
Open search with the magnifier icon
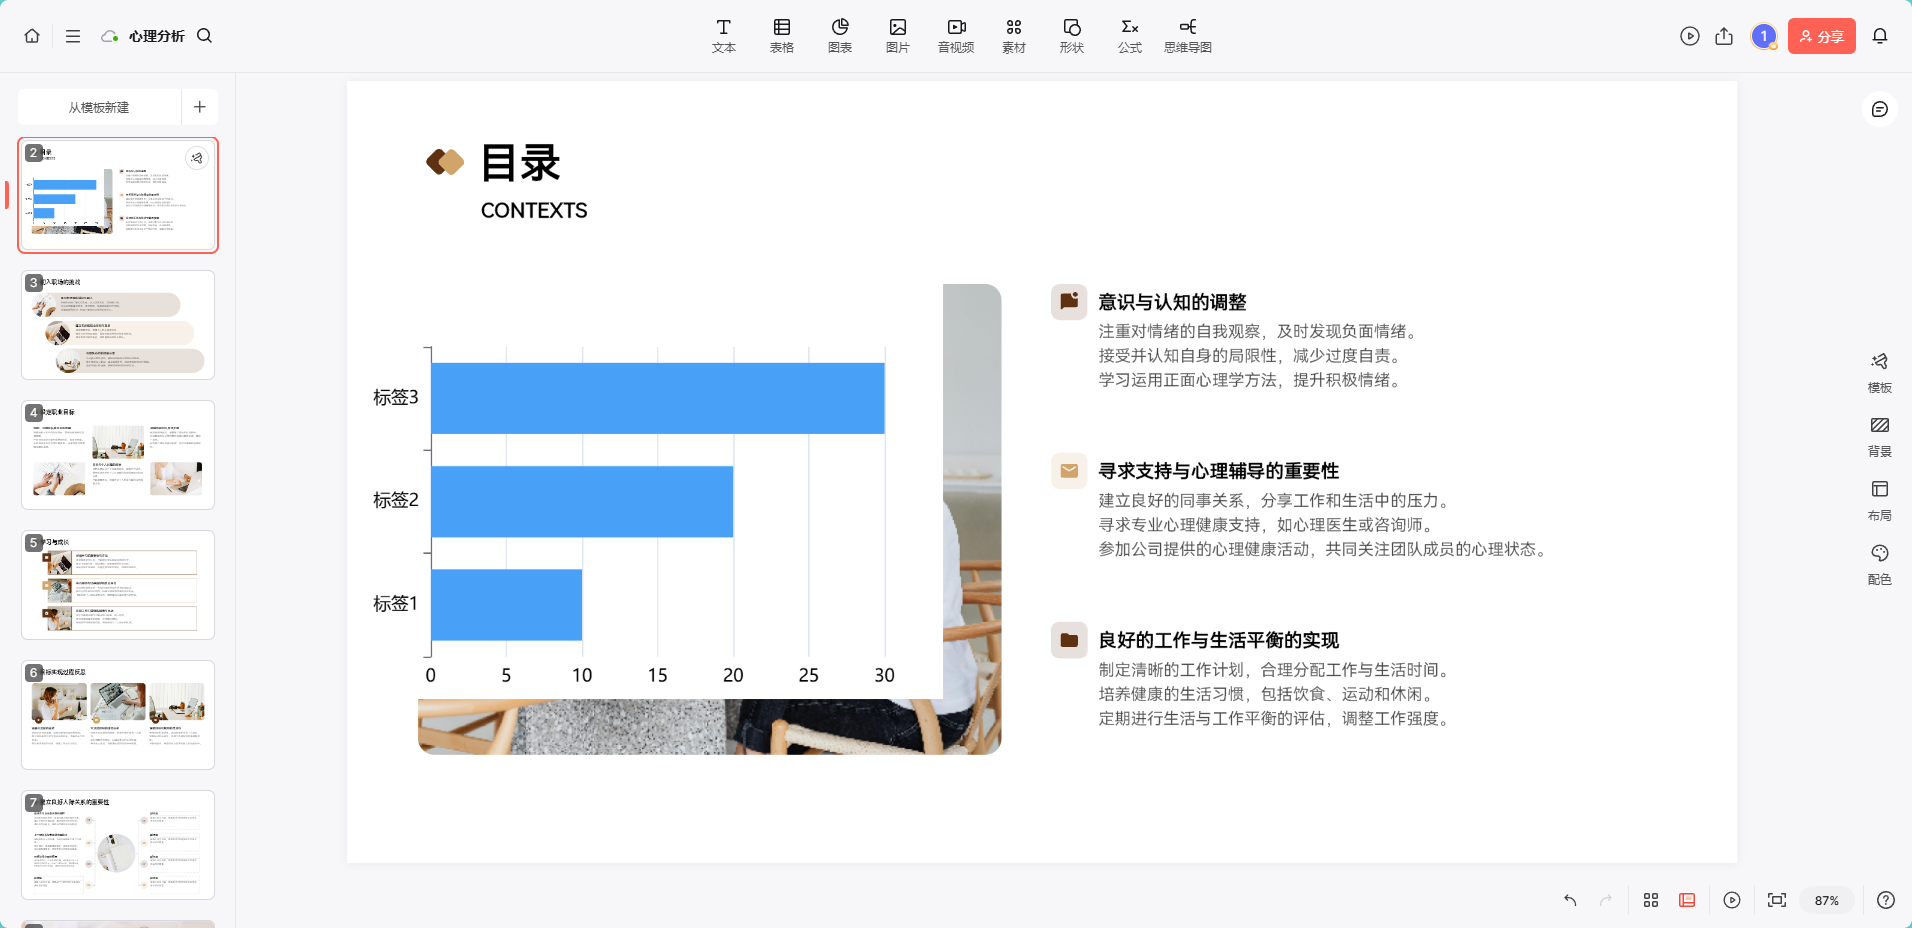[x=205, y=36]
